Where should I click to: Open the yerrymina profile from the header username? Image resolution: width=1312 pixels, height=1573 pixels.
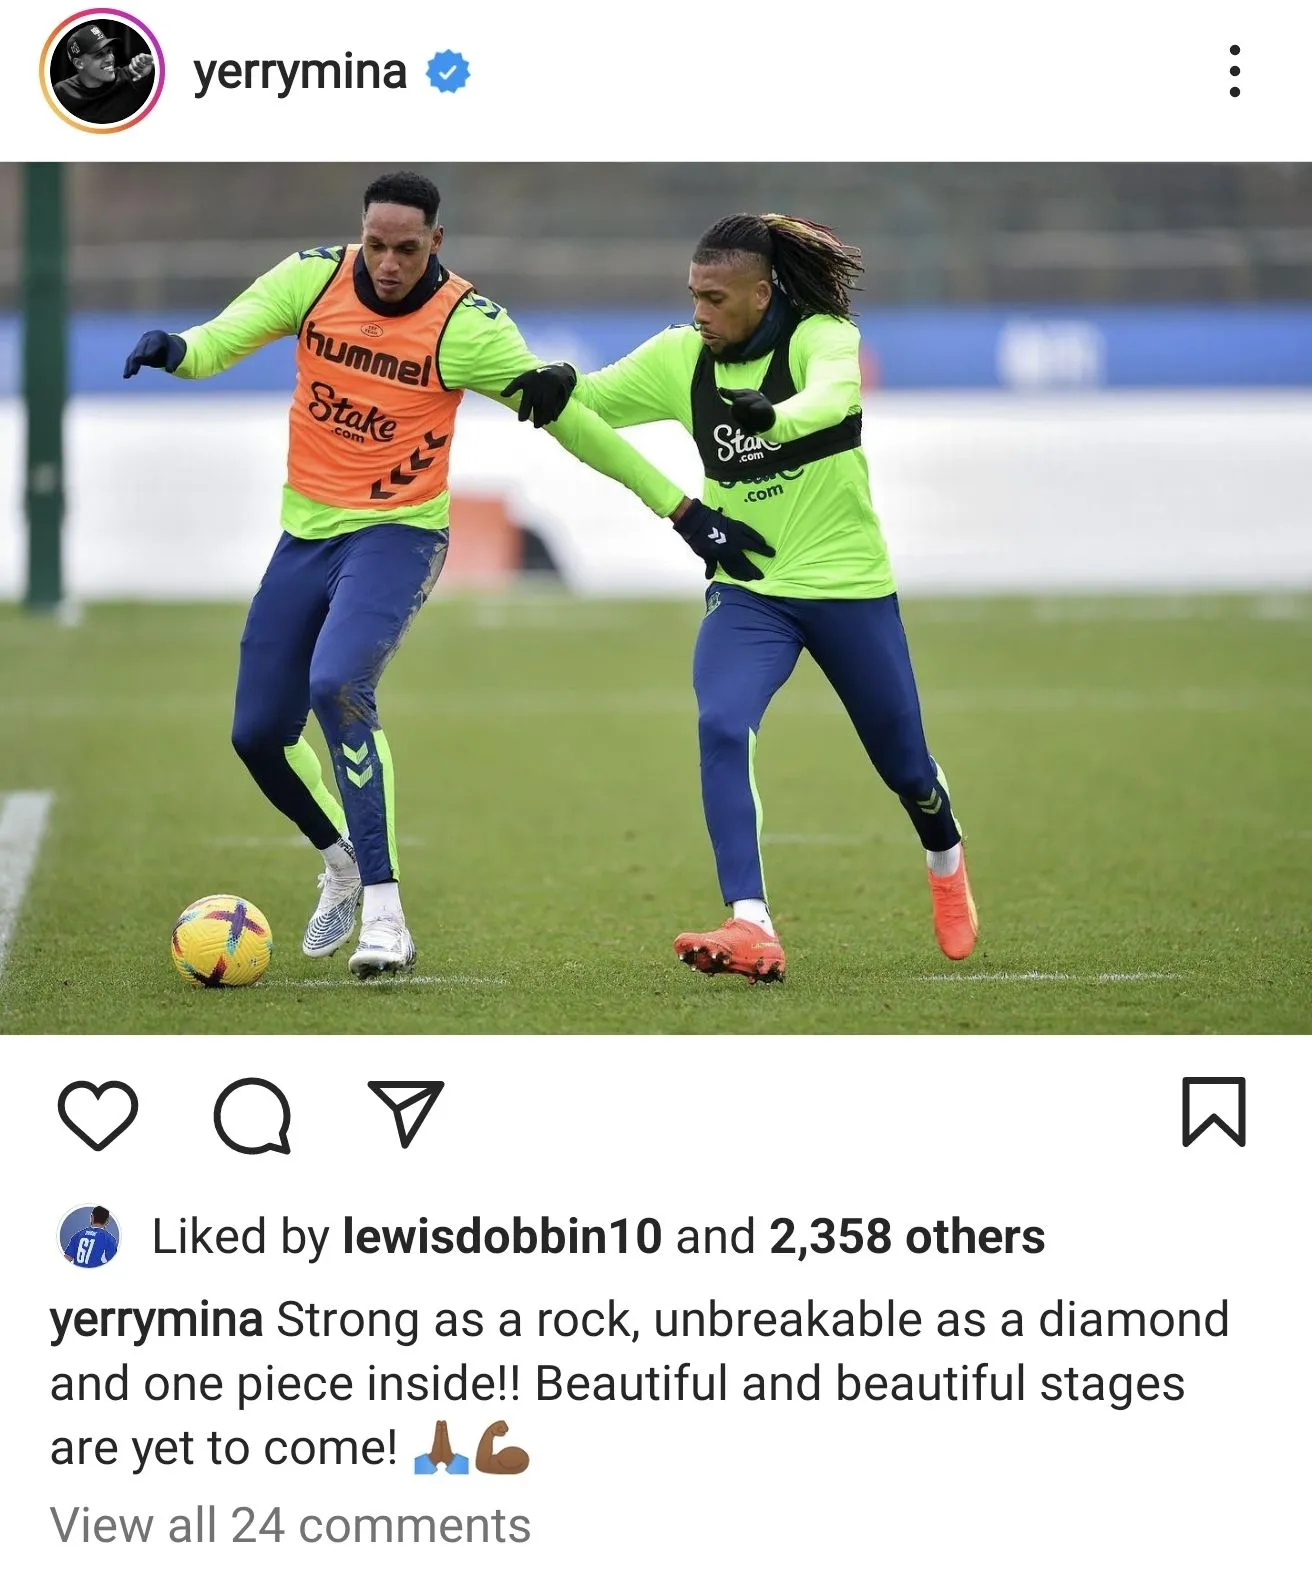coord(300,72)
